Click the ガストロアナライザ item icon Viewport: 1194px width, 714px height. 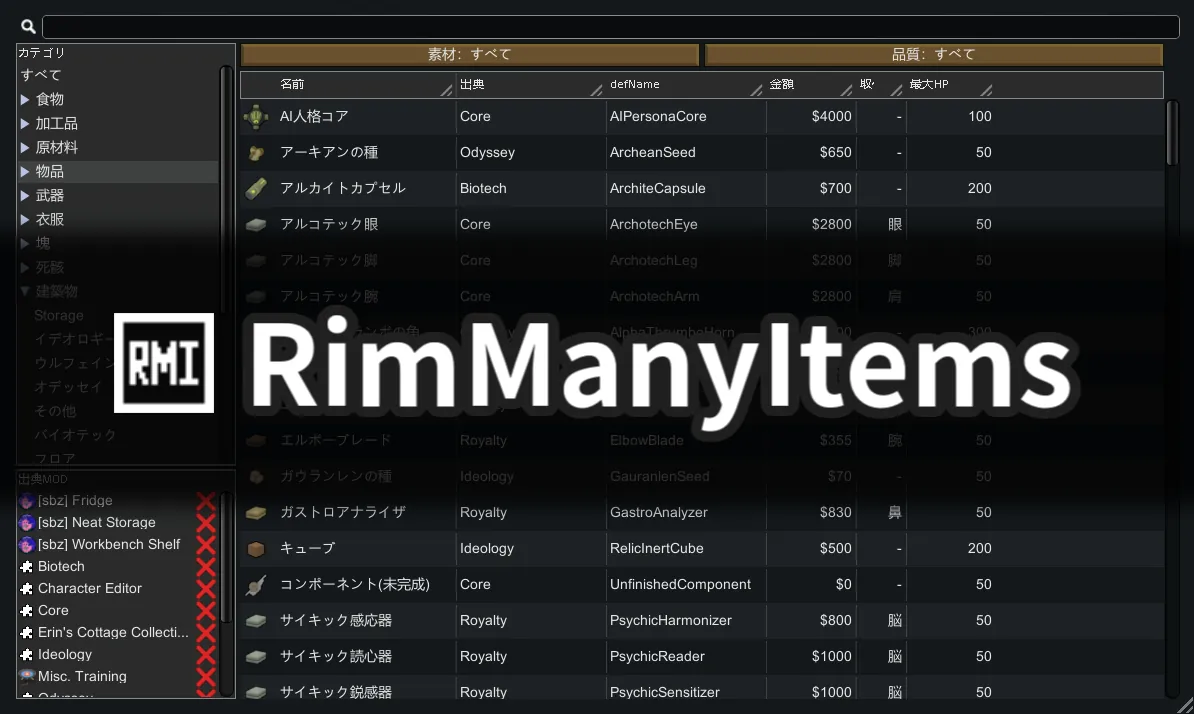[x=257, y=513]
